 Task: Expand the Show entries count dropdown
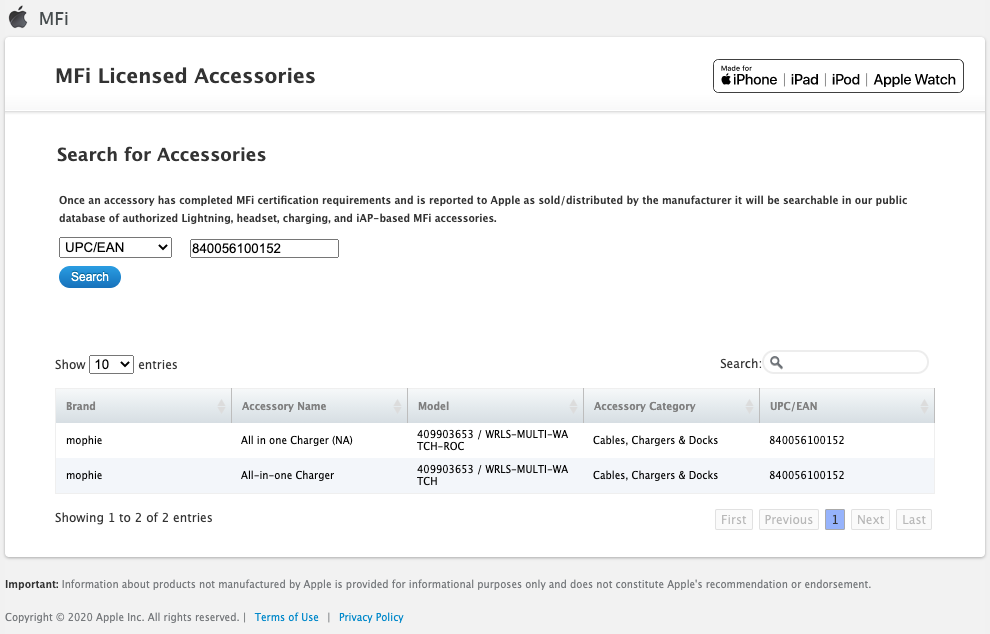pos(111,365)
